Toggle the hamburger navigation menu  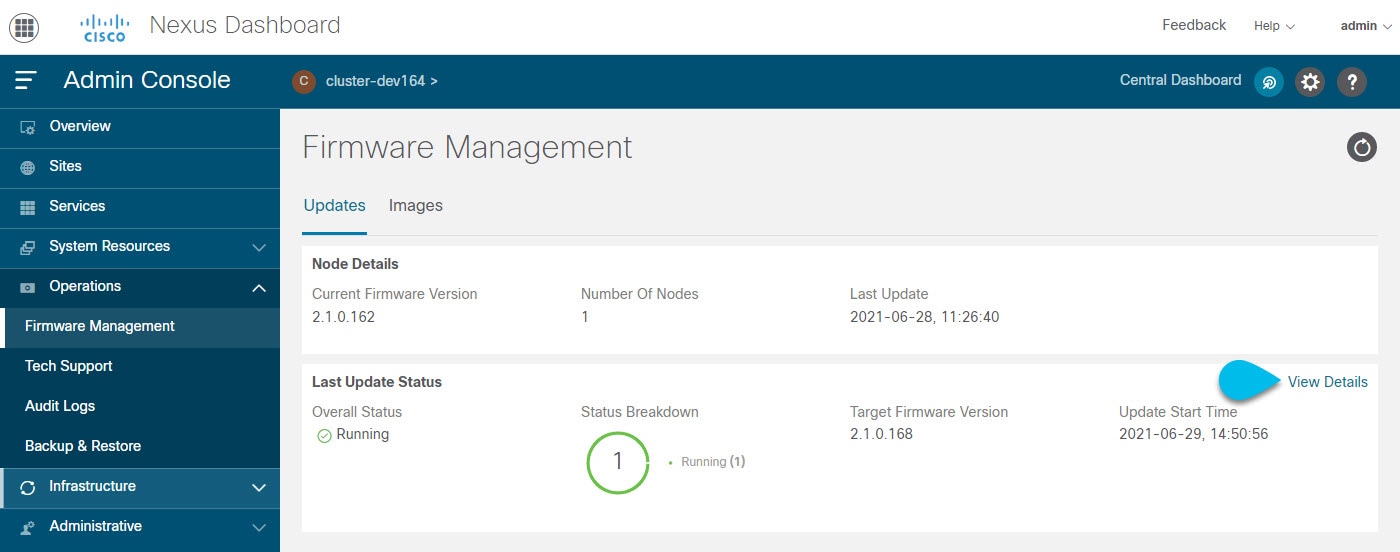[x=26, y=81]
